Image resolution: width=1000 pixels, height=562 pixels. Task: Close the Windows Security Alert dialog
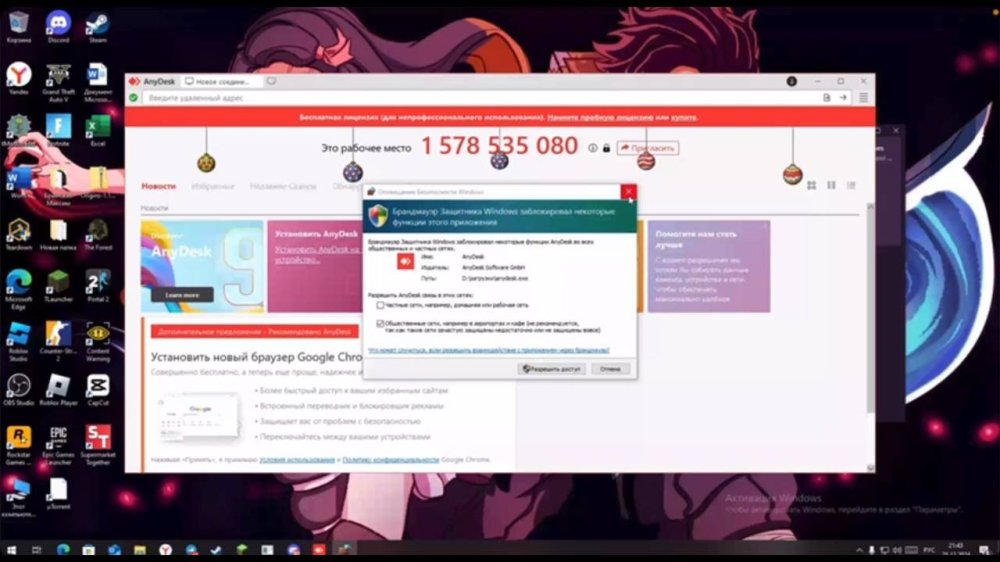tap(628, 191)
